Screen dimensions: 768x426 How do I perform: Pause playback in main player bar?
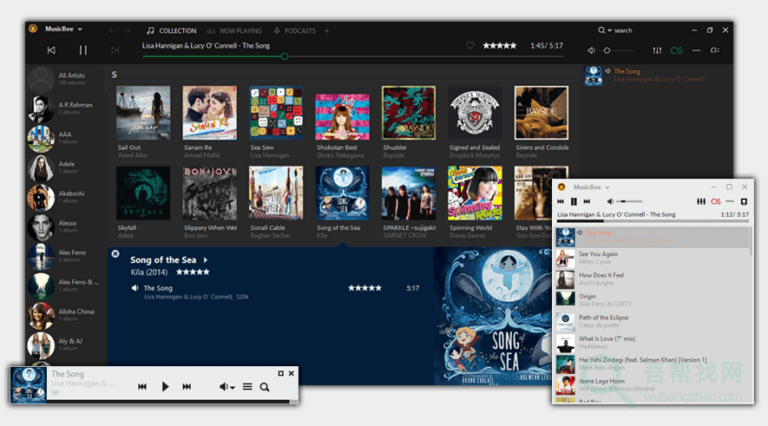tap(83, 50)
